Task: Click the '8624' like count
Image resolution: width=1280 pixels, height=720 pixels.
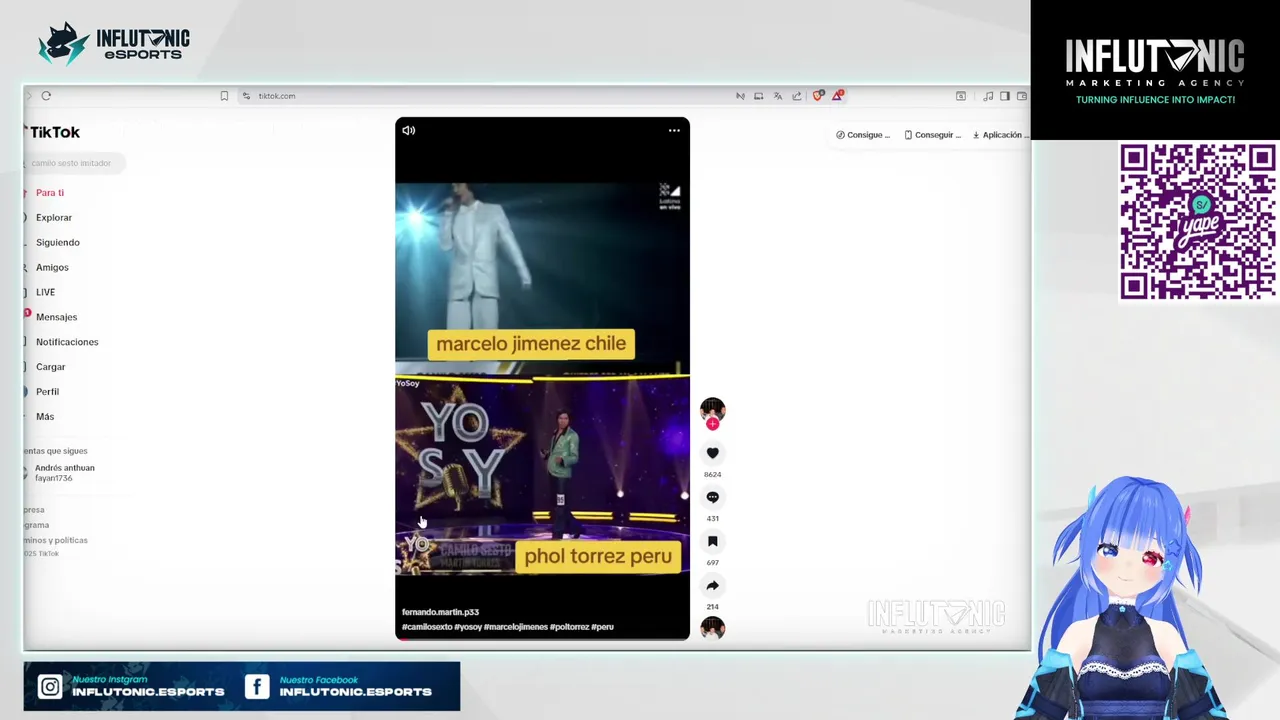Action: (712, 474)
